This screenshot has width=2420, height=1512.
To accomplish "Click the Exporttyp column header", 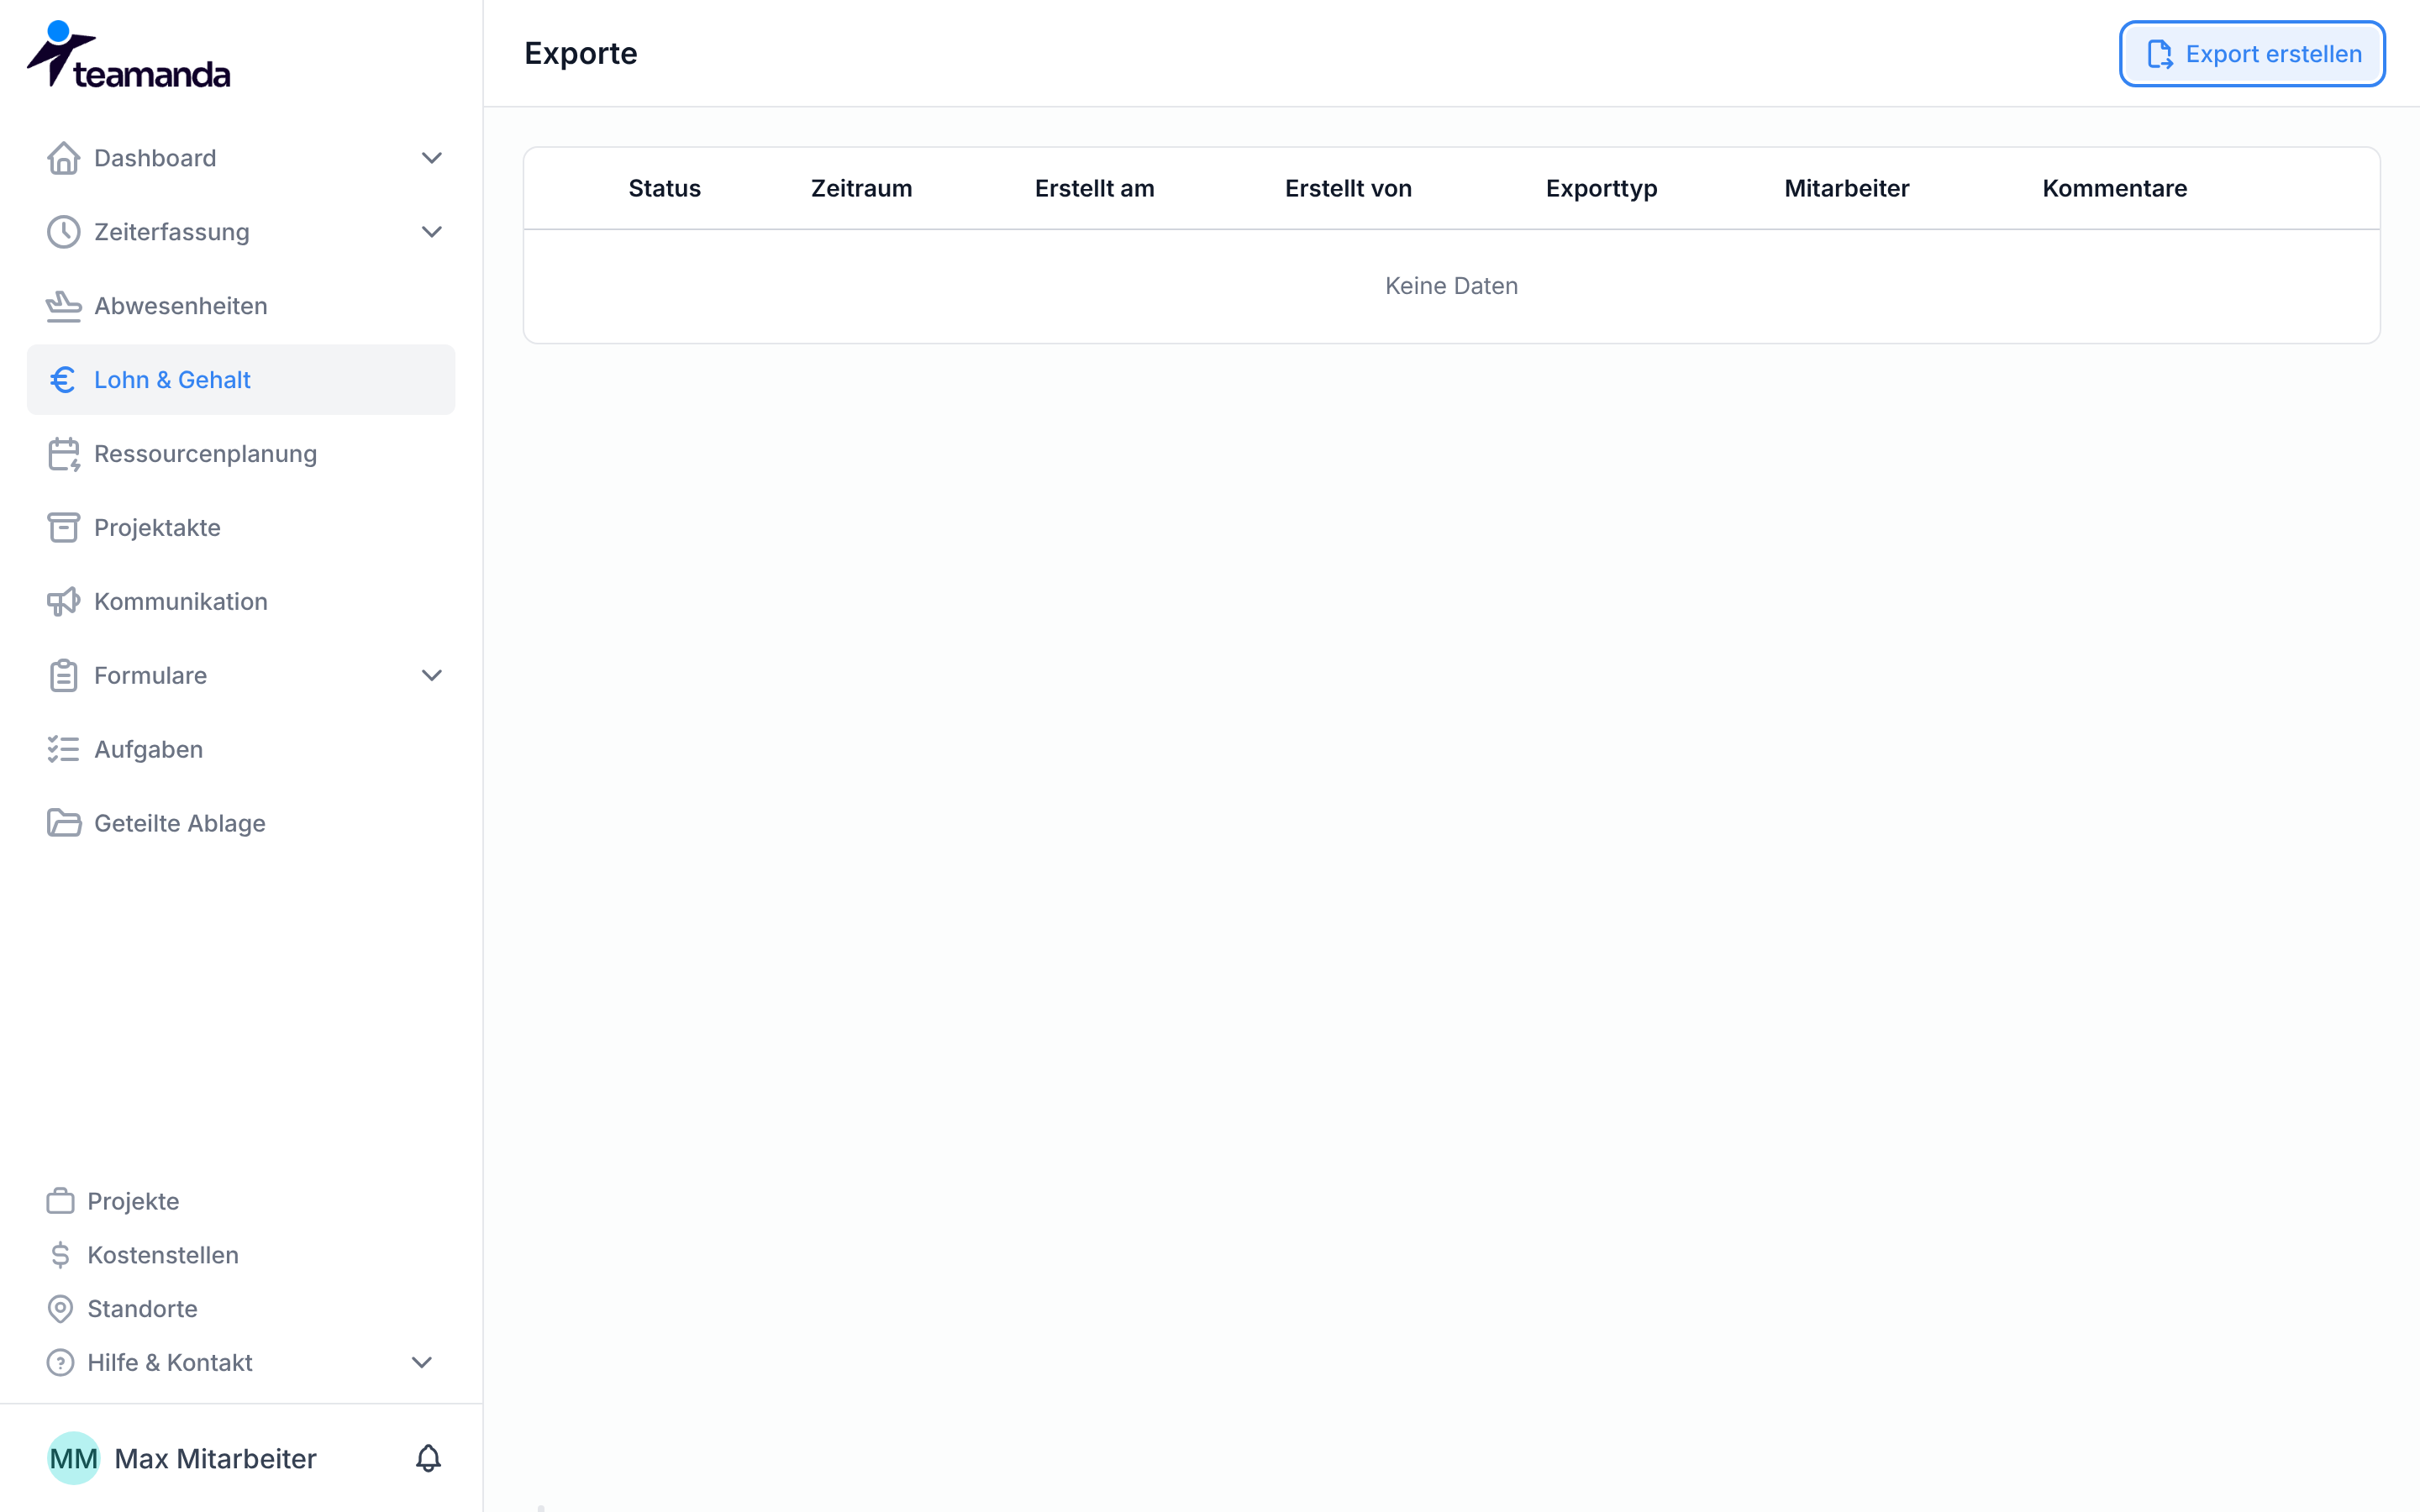I will pyautogui.click(x=1602, y=189).
